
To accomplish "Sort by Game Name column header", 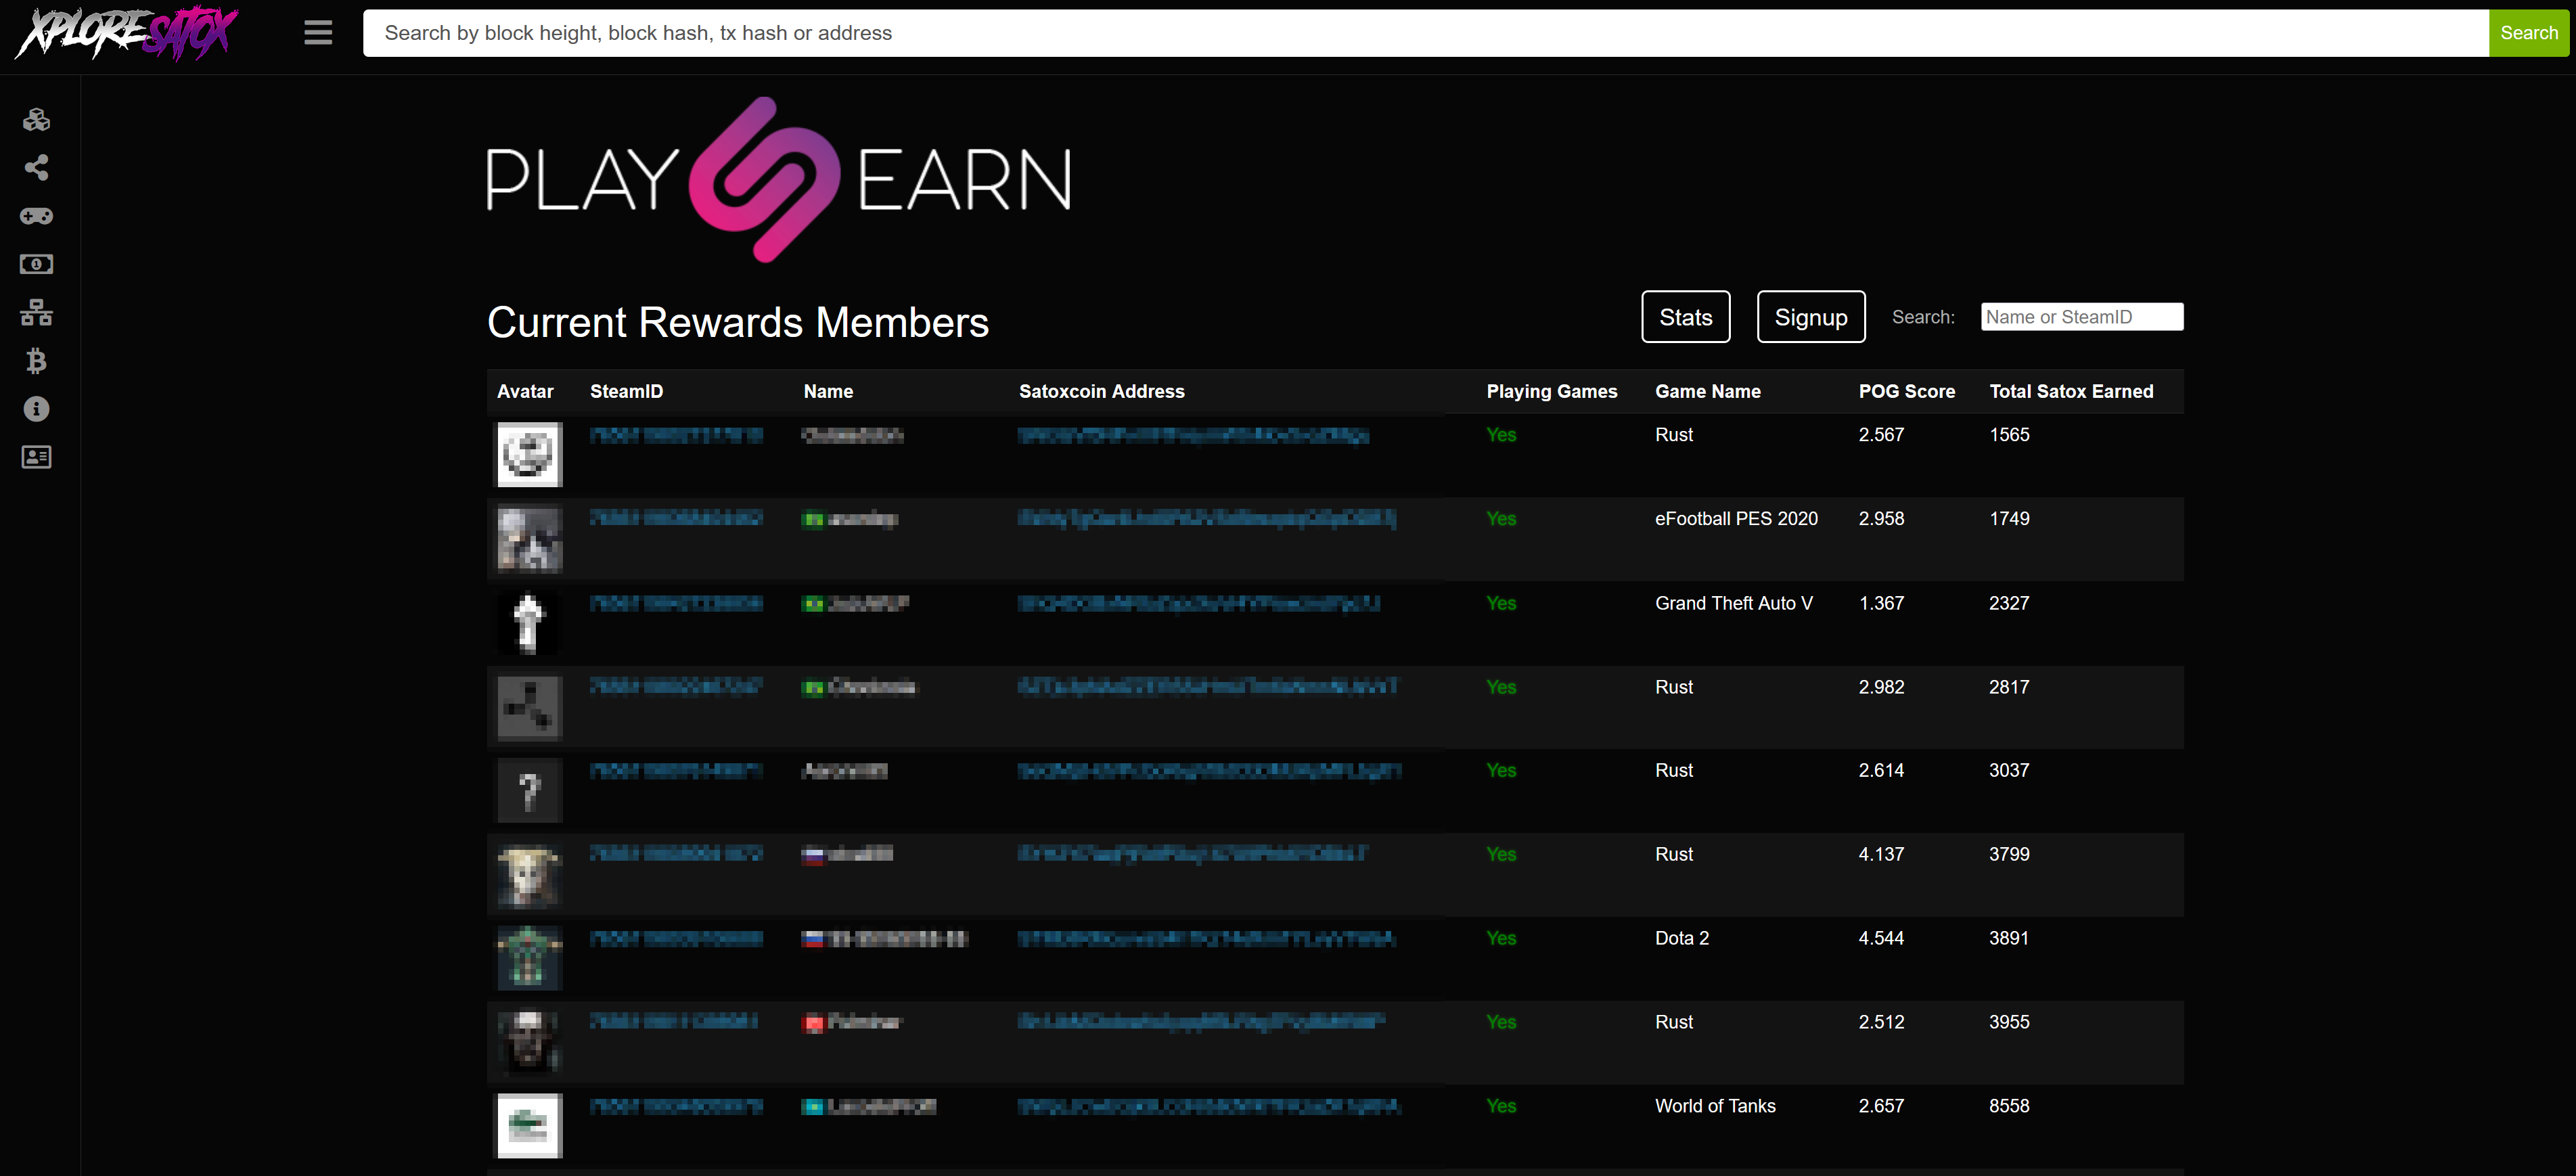I will point(1708,392).
